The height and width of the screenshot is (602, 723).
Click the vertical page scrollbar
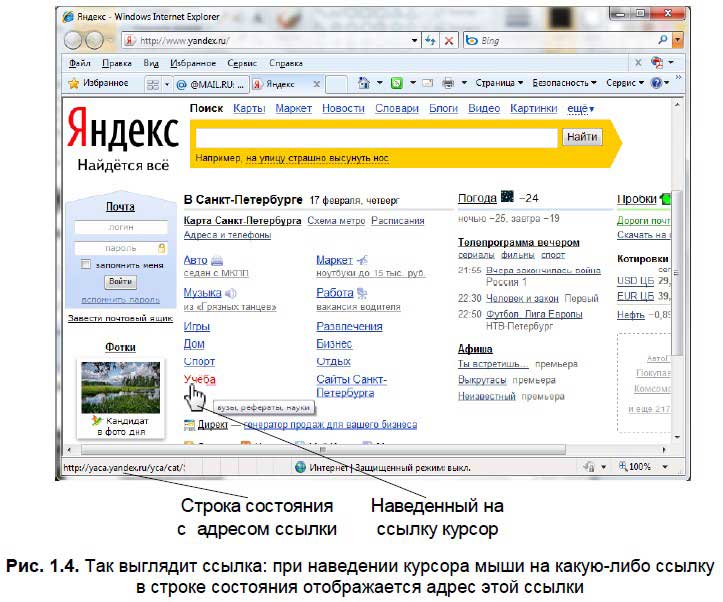tap(677, 272)
